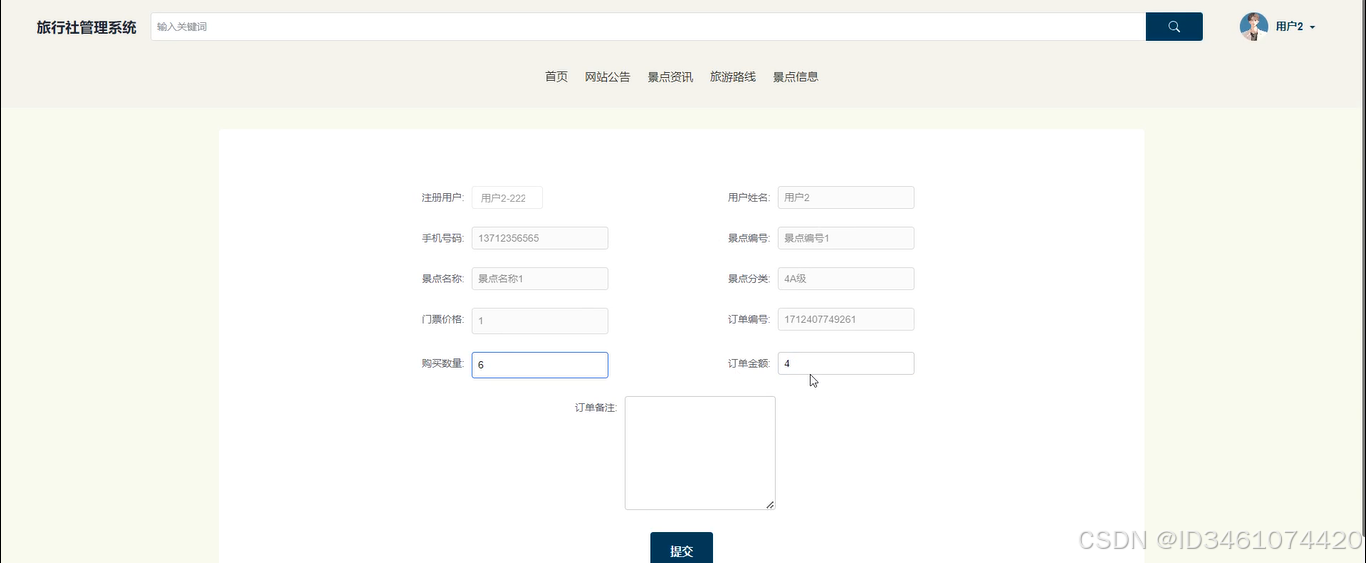
Task: Submit the order with 提交 button
Action: (681, 549)
